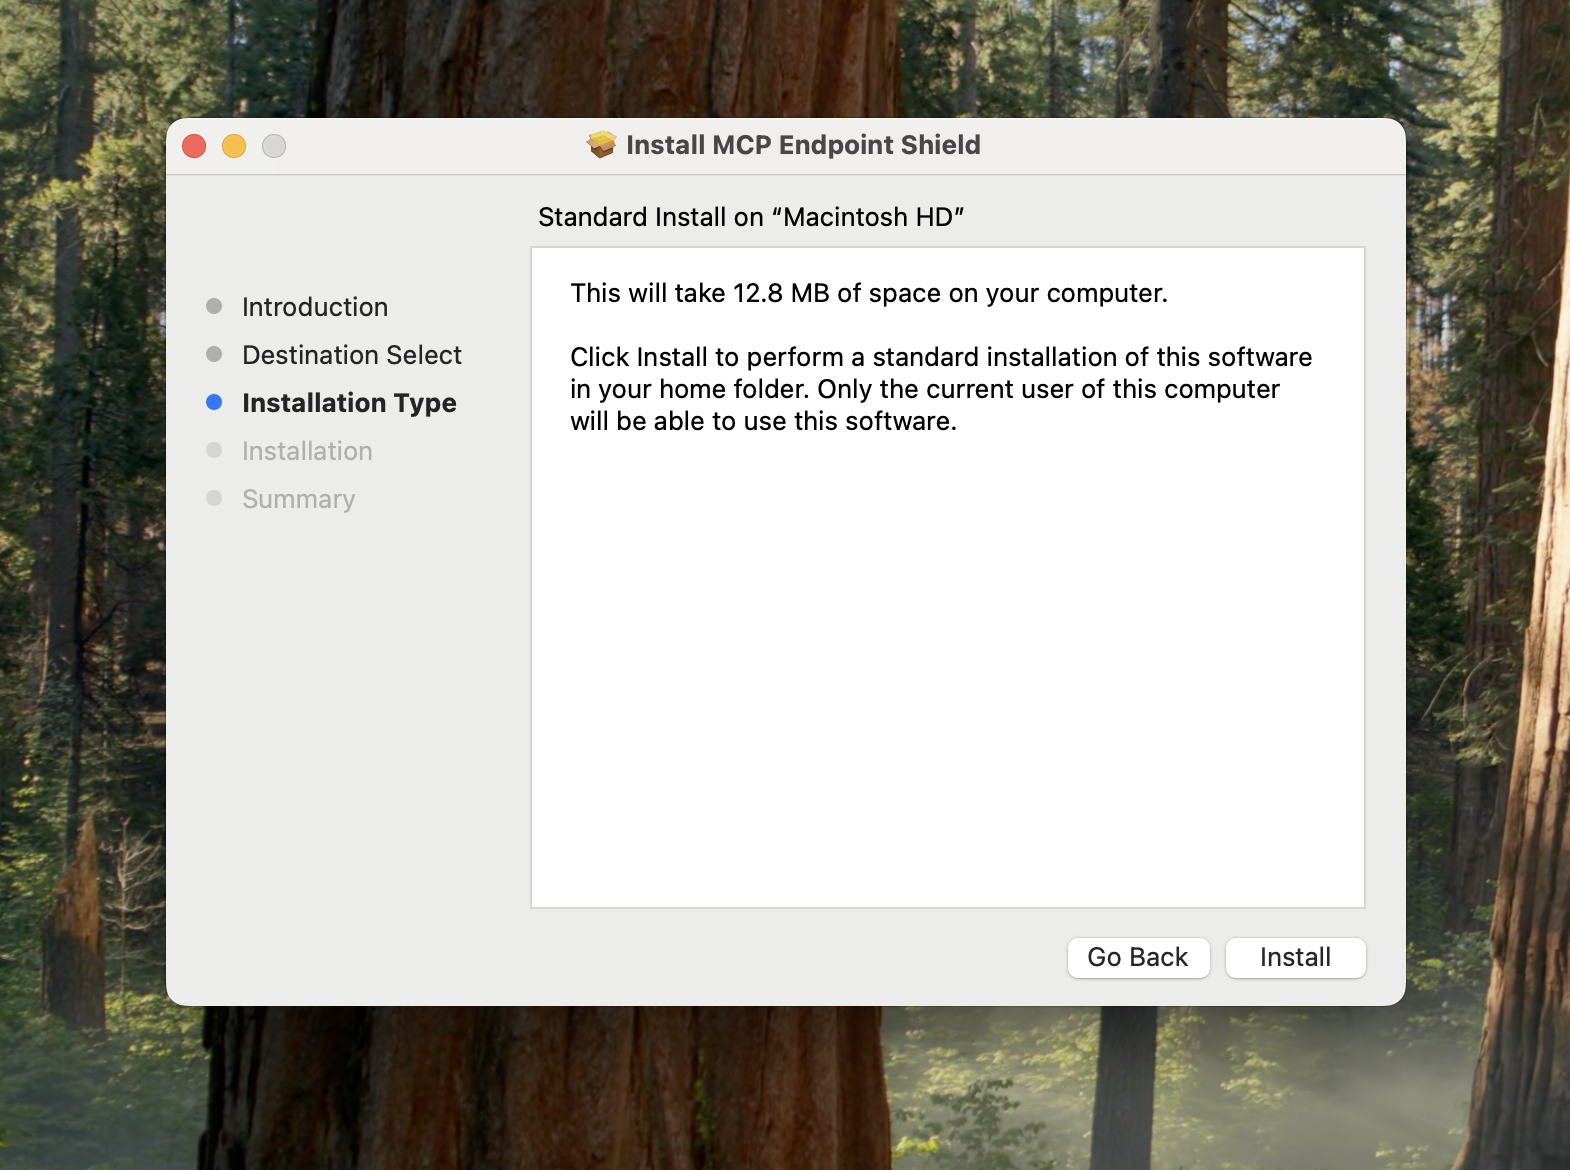The width and height of the screenshot is (1570, 1170).
Task: Click the "Install MCP Endpoint Shield" window title
Action: [803, 145]
